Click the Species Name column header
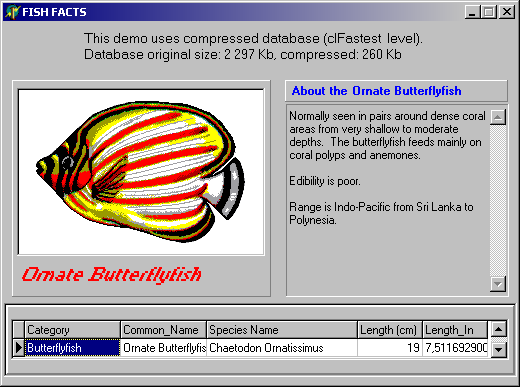This screenshot has height=387, width=520. (x=282, y=330)
